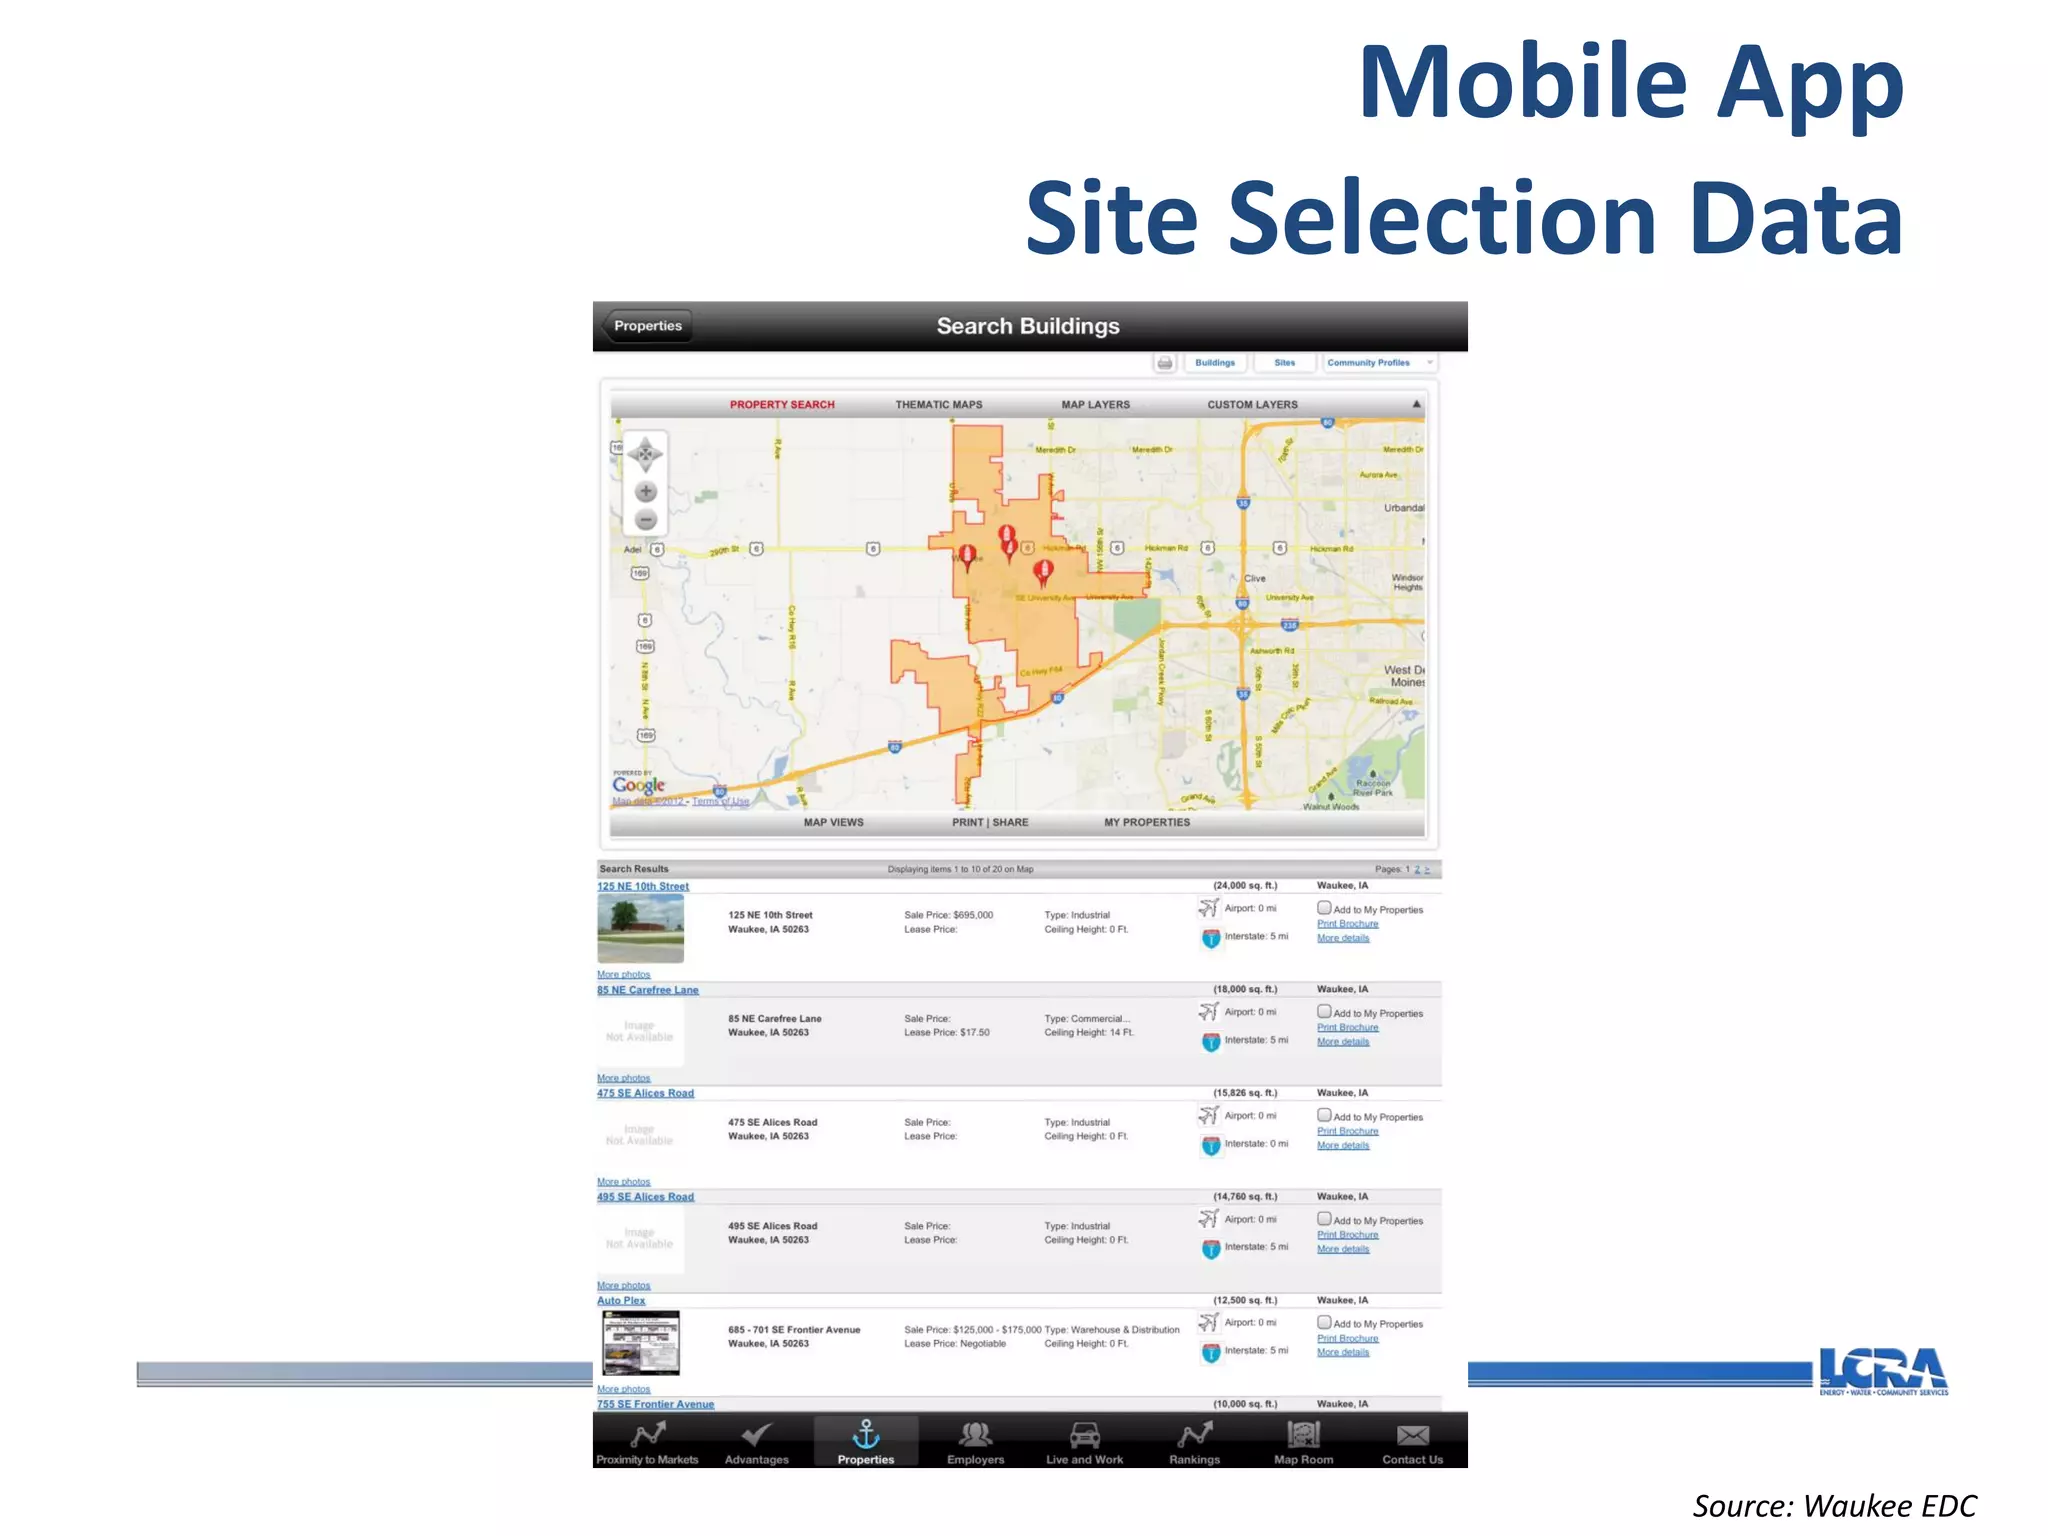Go to results page 2

[1417, 869]
